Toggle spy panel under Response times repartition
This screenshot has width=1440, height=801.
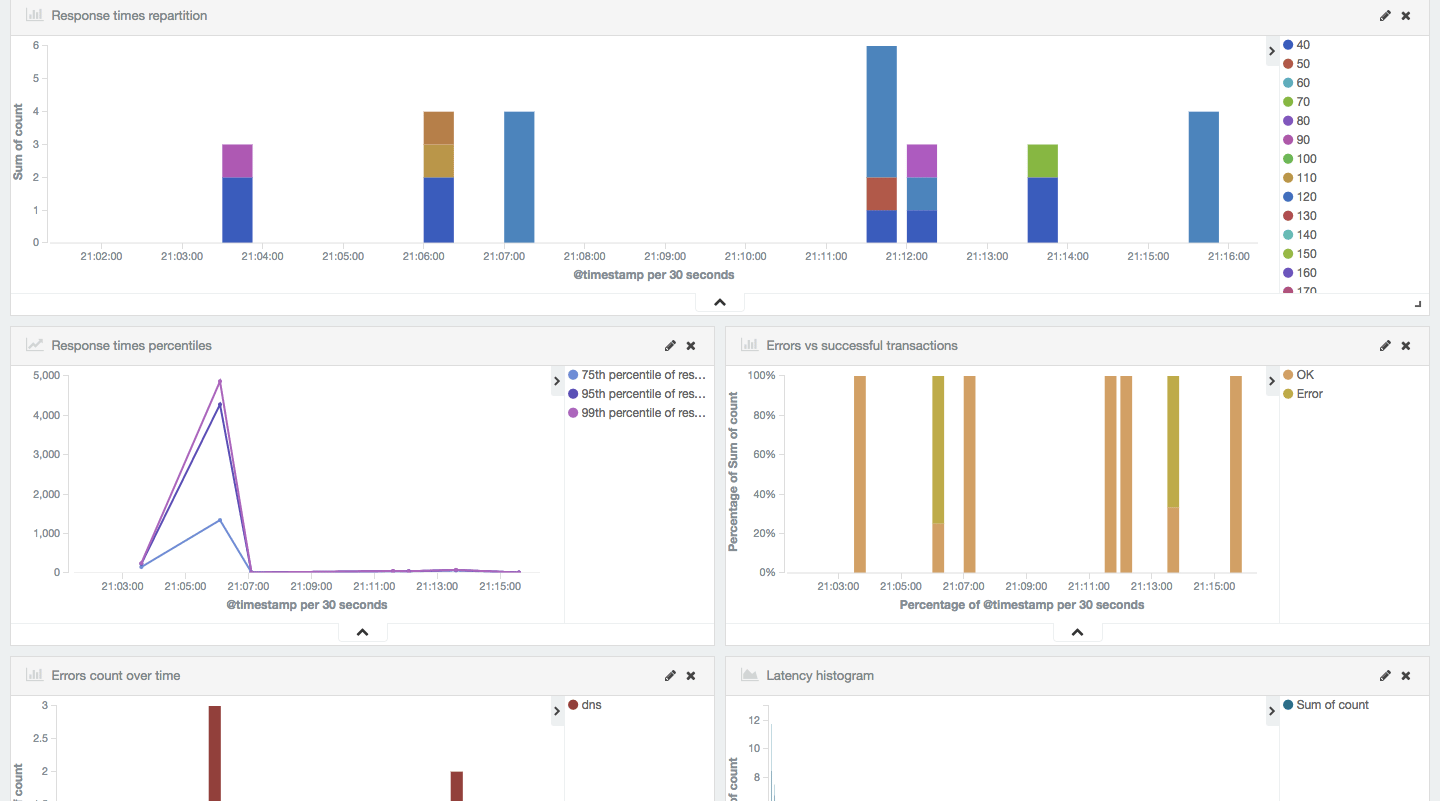coord(720,302)
